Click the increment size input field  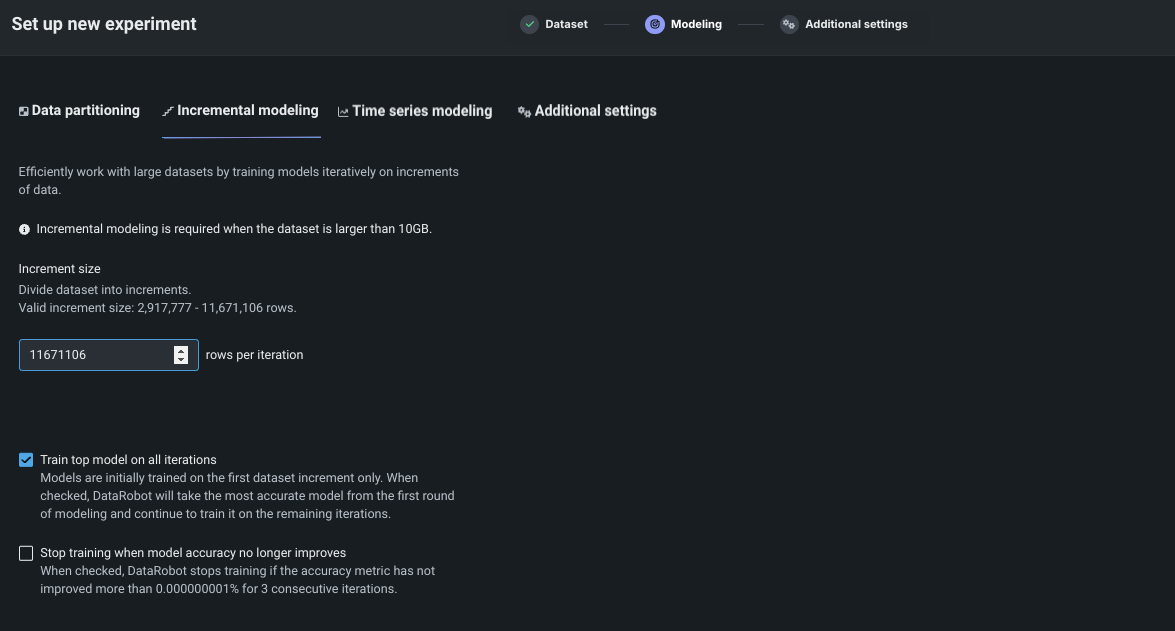coord(95,355)
